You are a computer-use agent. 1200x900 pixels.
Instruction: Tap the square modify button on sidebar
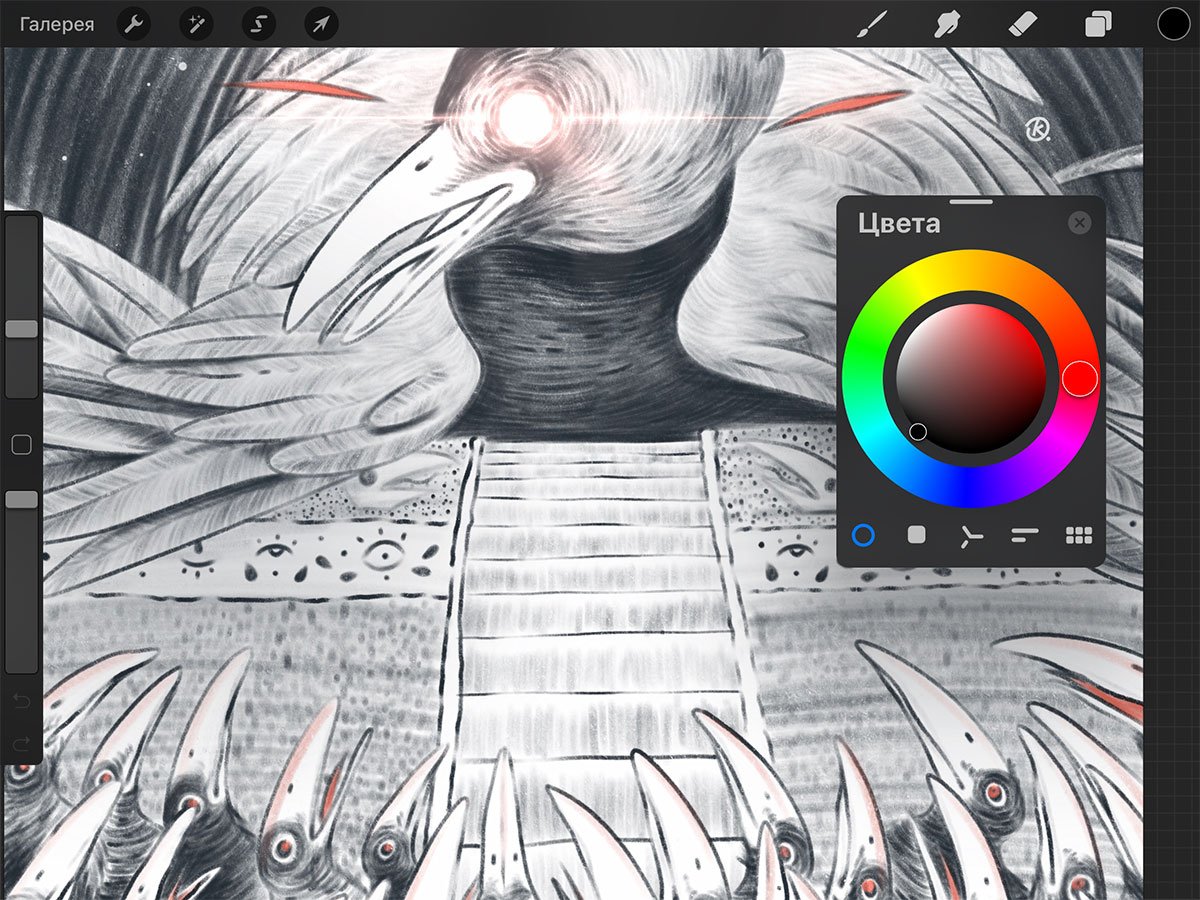click(21, 445)
